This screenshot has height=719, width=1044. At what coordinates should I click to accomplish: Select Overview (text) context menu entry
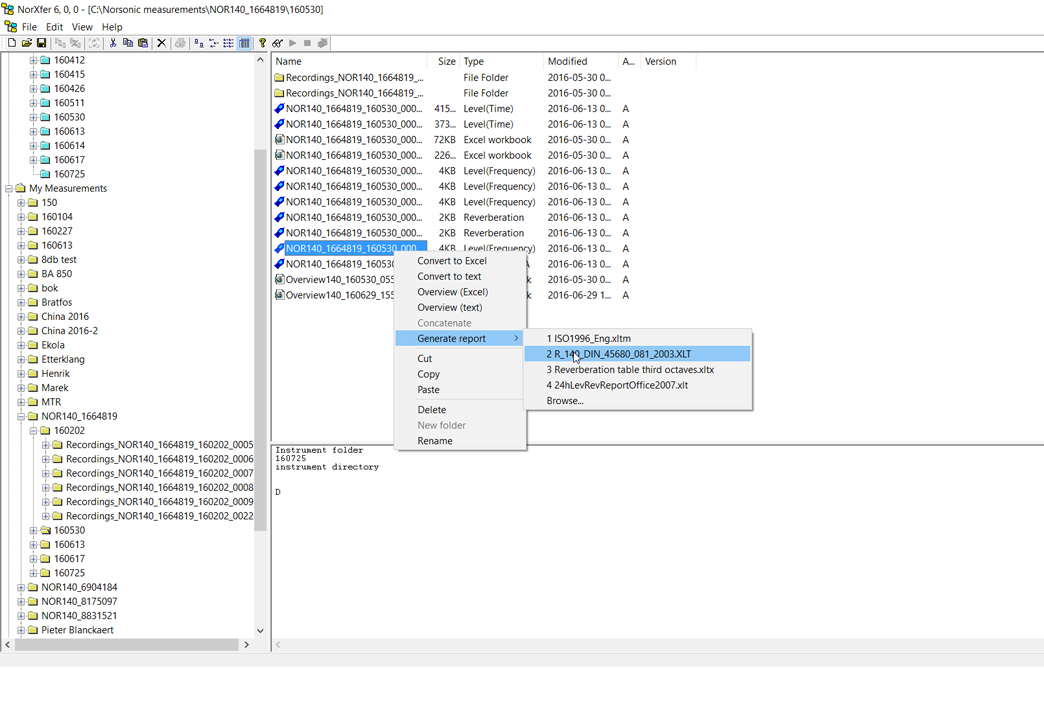(x=461, y=308)
